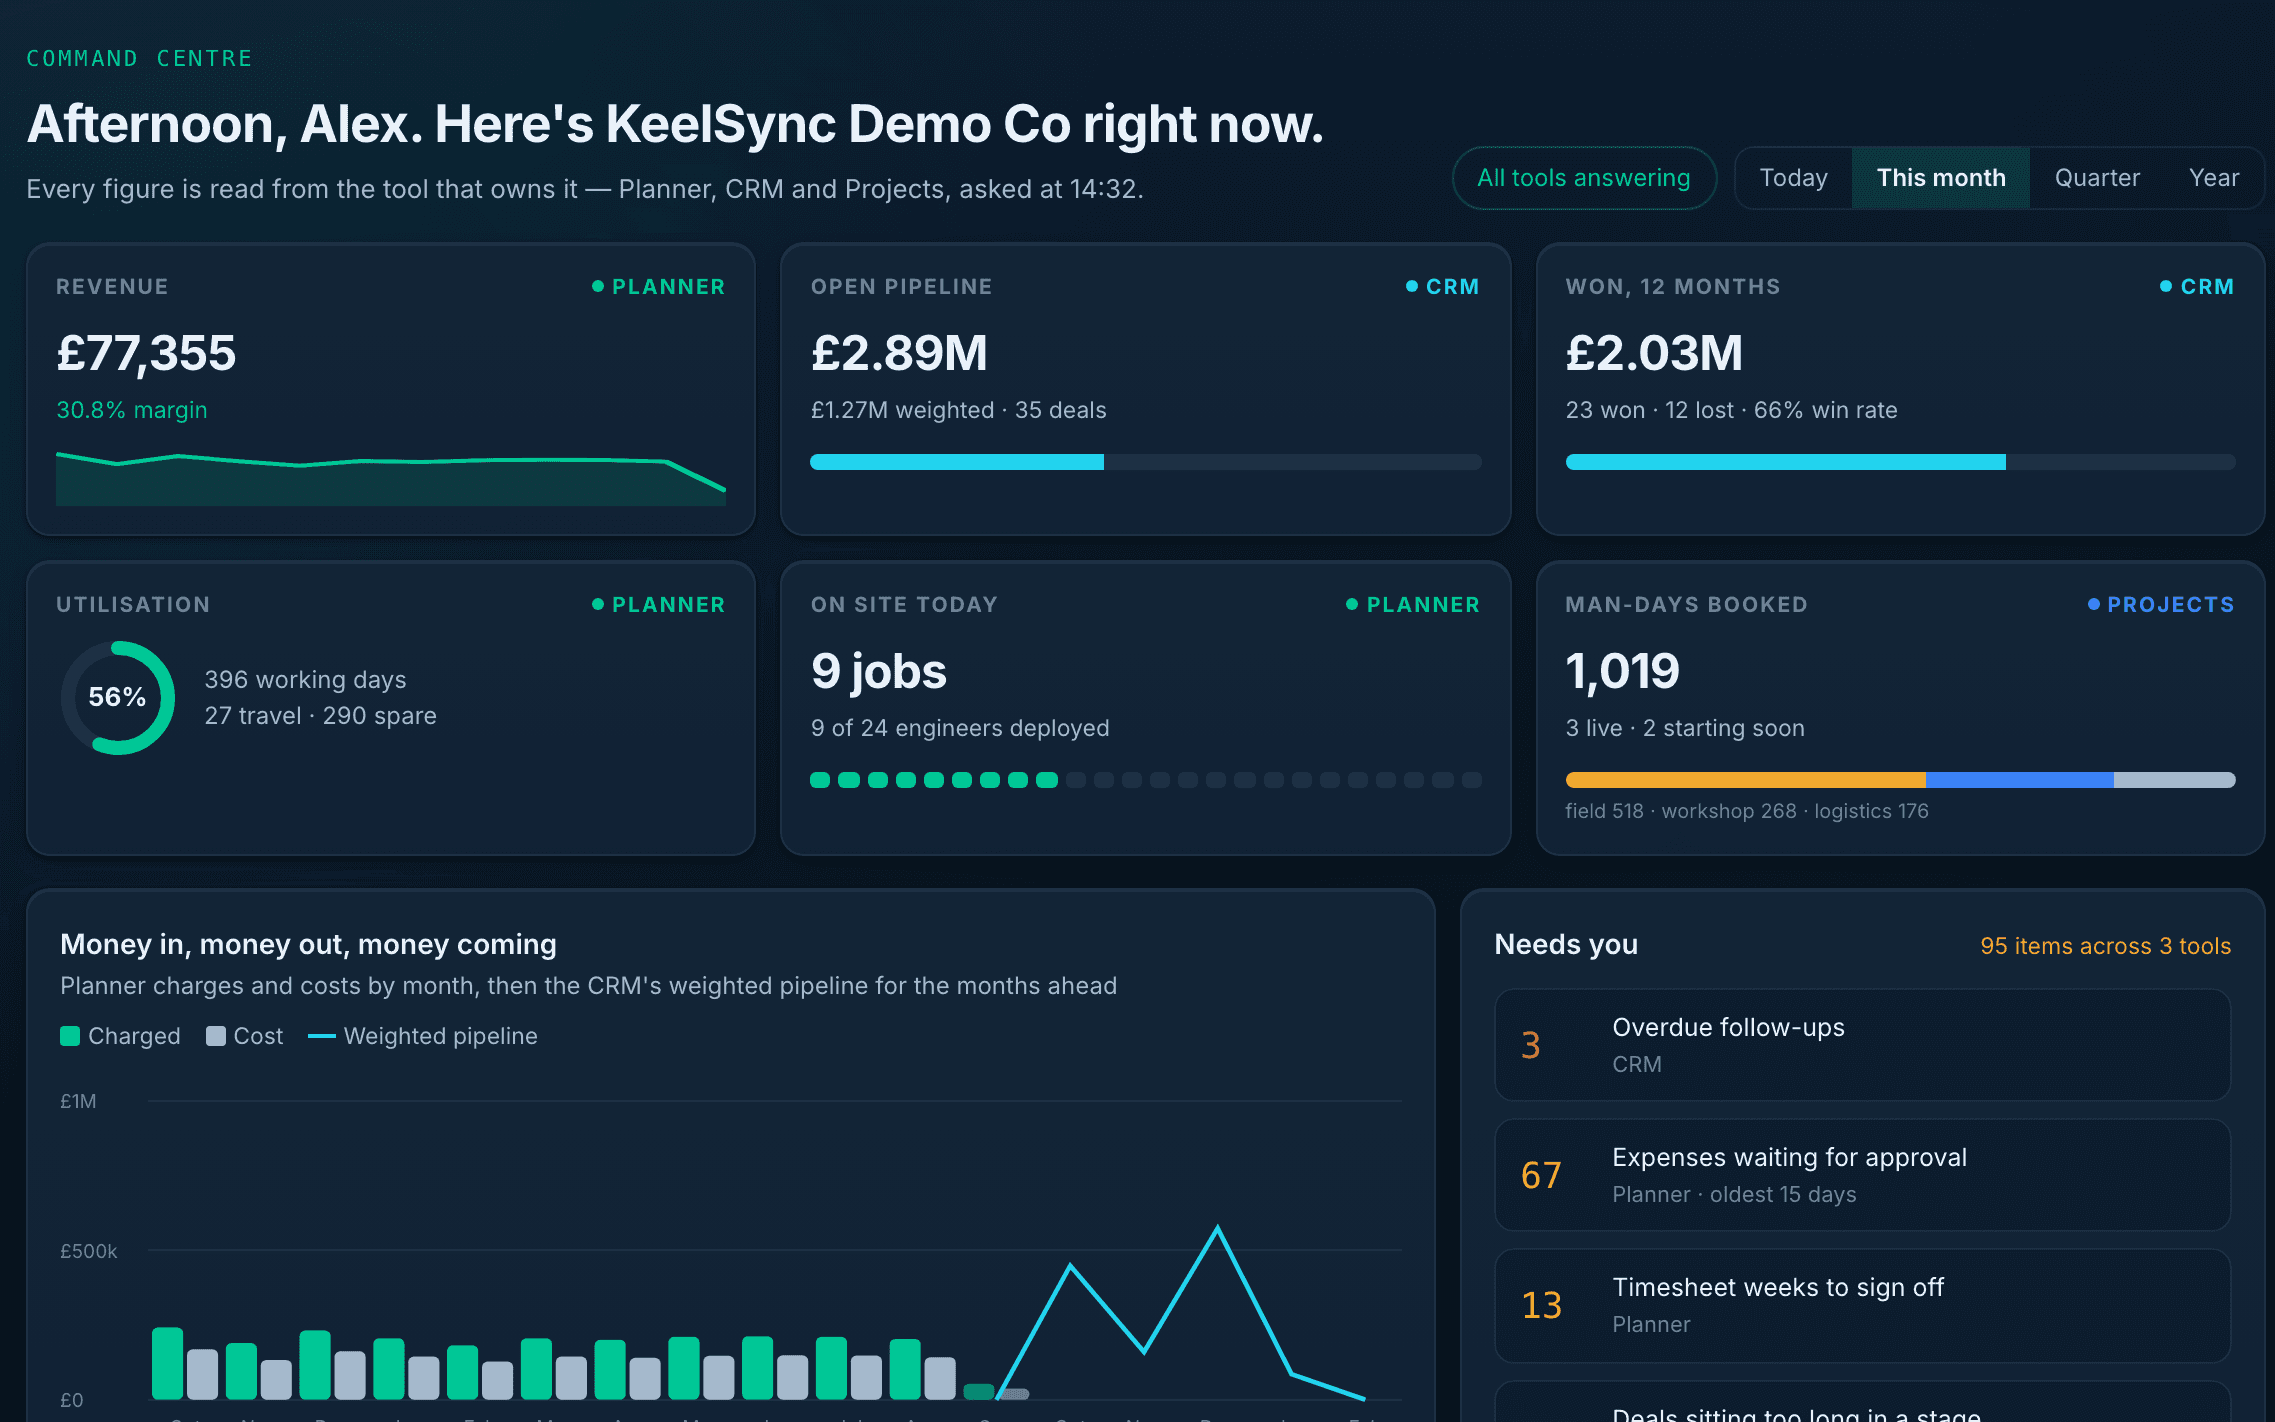Click the 66% win rate progress bar
Screen dimensions: 2275x1422
pos(1900,462)
